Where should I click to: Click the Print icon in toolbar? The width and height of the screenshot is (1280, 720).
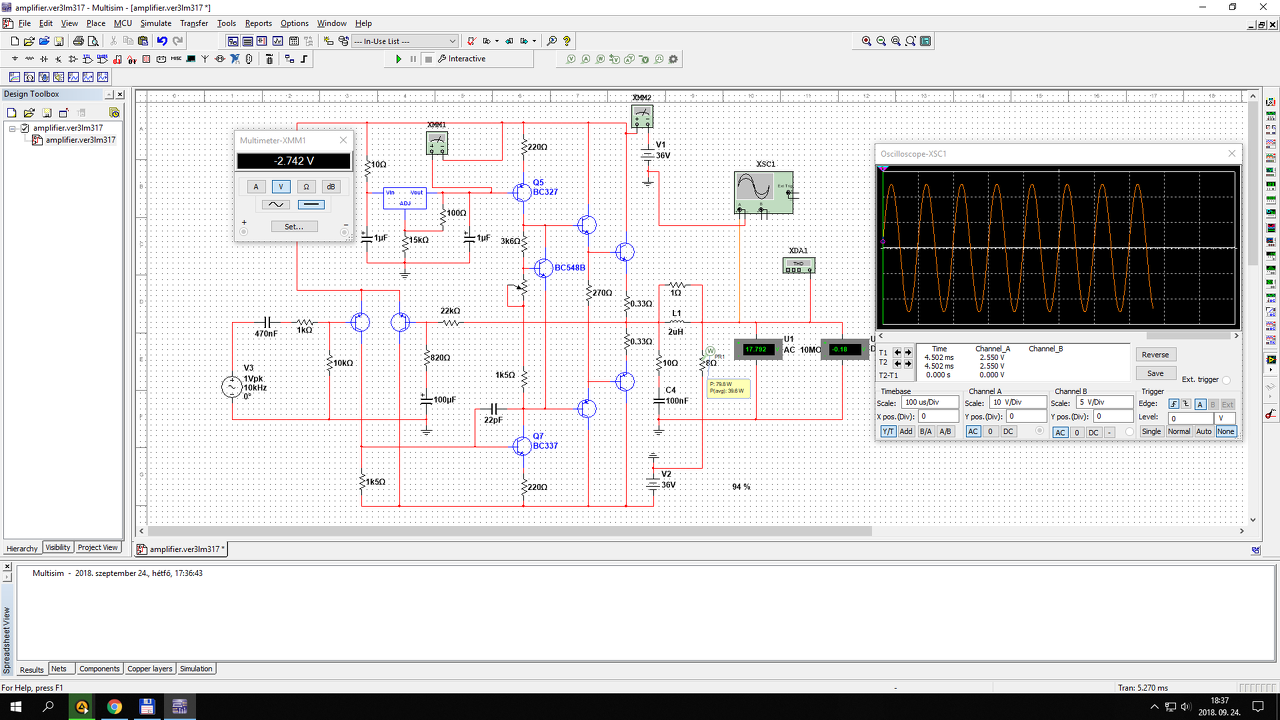pyautogui.click(x=78, y=41)
